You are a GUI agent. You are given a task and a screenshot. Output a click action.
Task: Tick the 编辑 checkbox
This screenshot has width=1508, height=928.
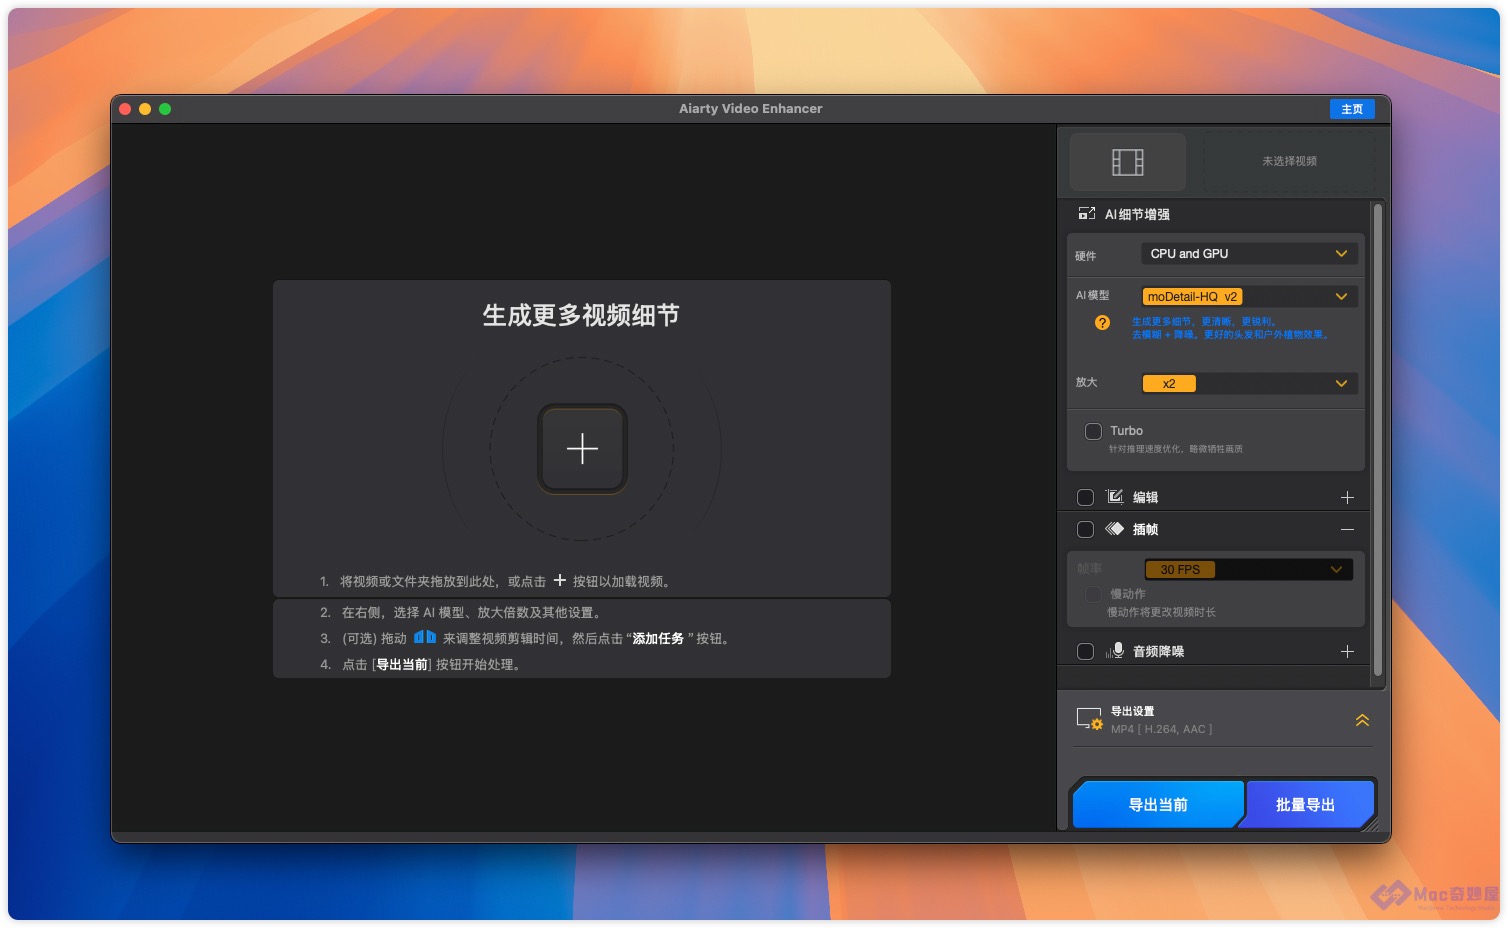click(1085, 497)
